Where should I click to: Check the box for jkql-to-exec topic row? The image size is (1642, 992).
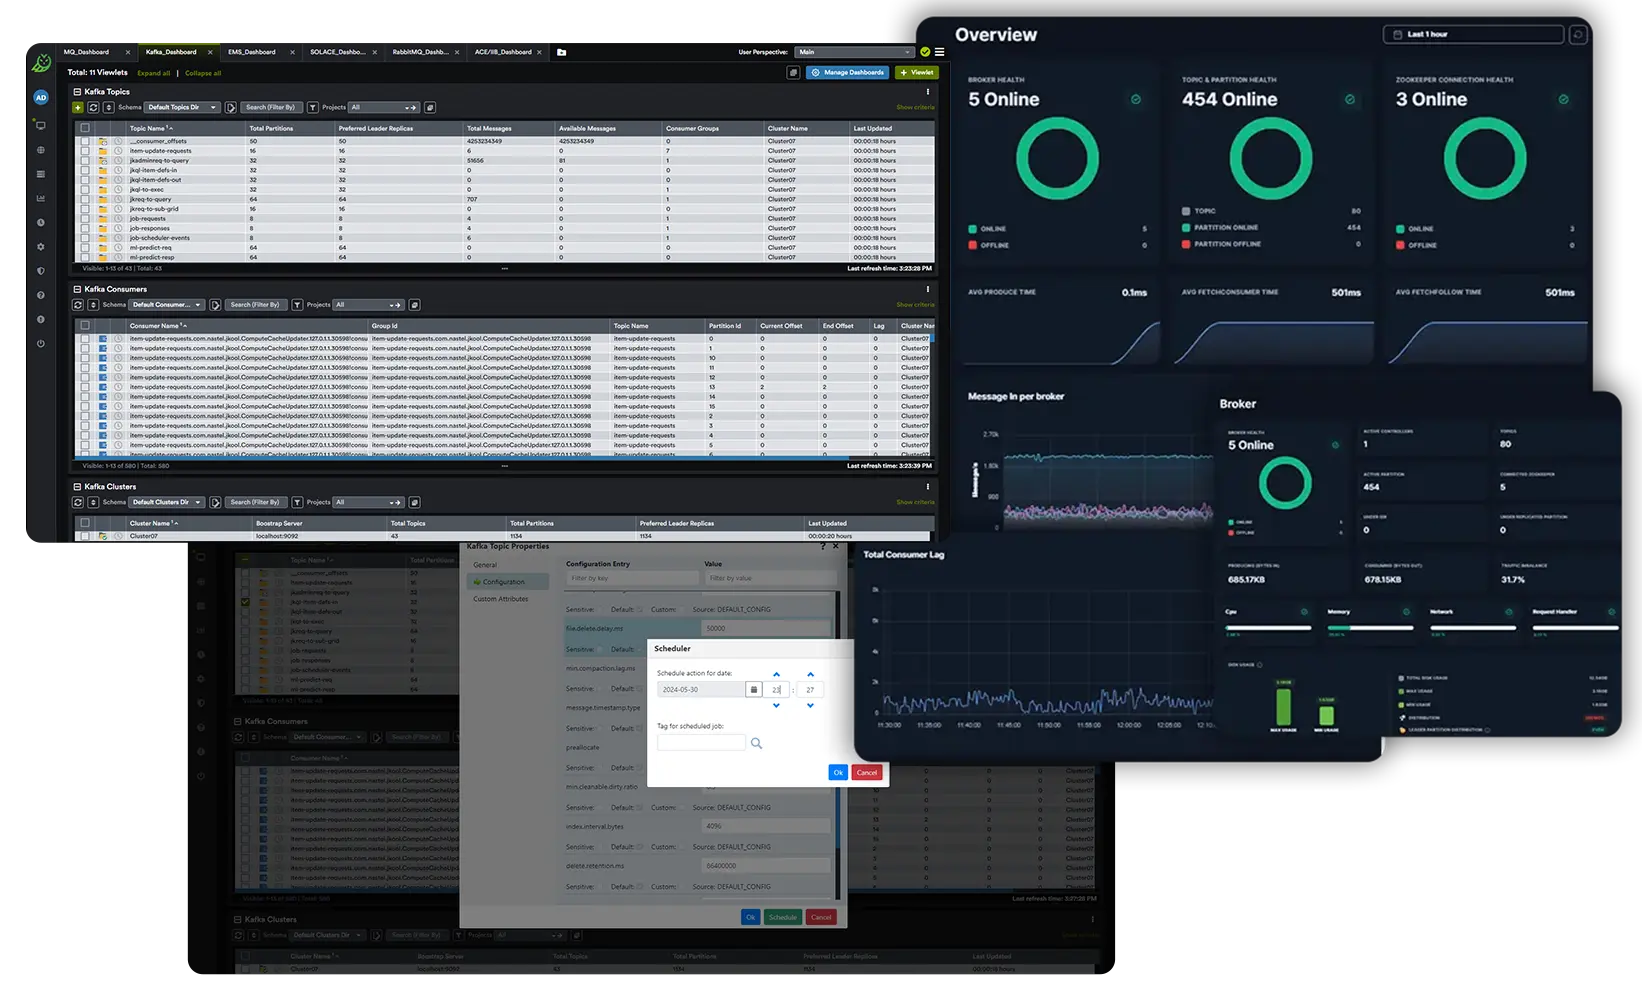click(85, 189)
